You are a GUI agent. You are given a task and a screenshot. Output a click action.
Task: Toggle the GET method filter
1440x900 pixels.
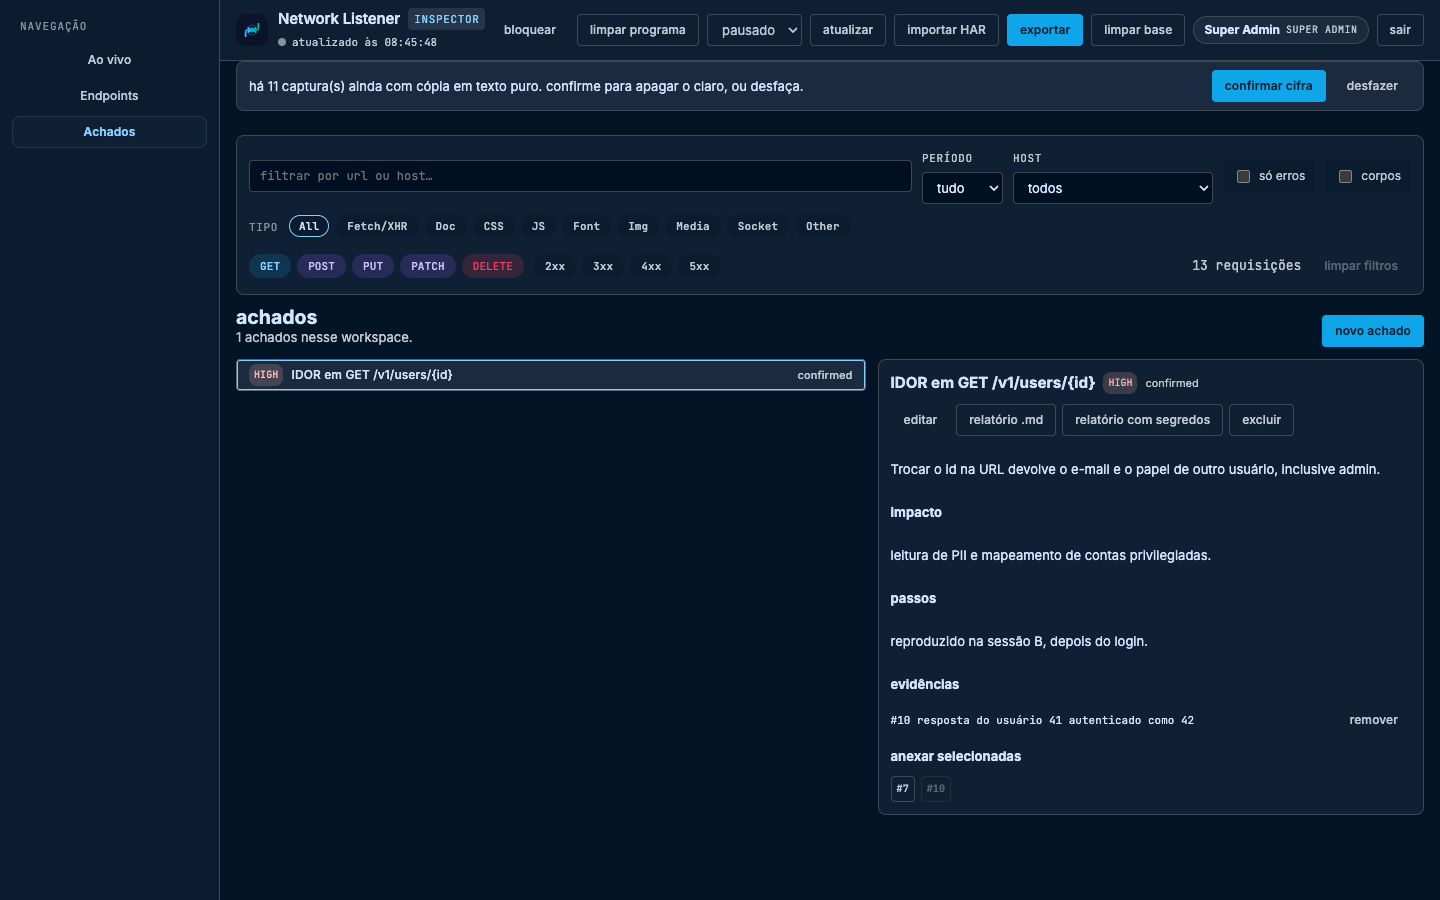pos(270,266)
